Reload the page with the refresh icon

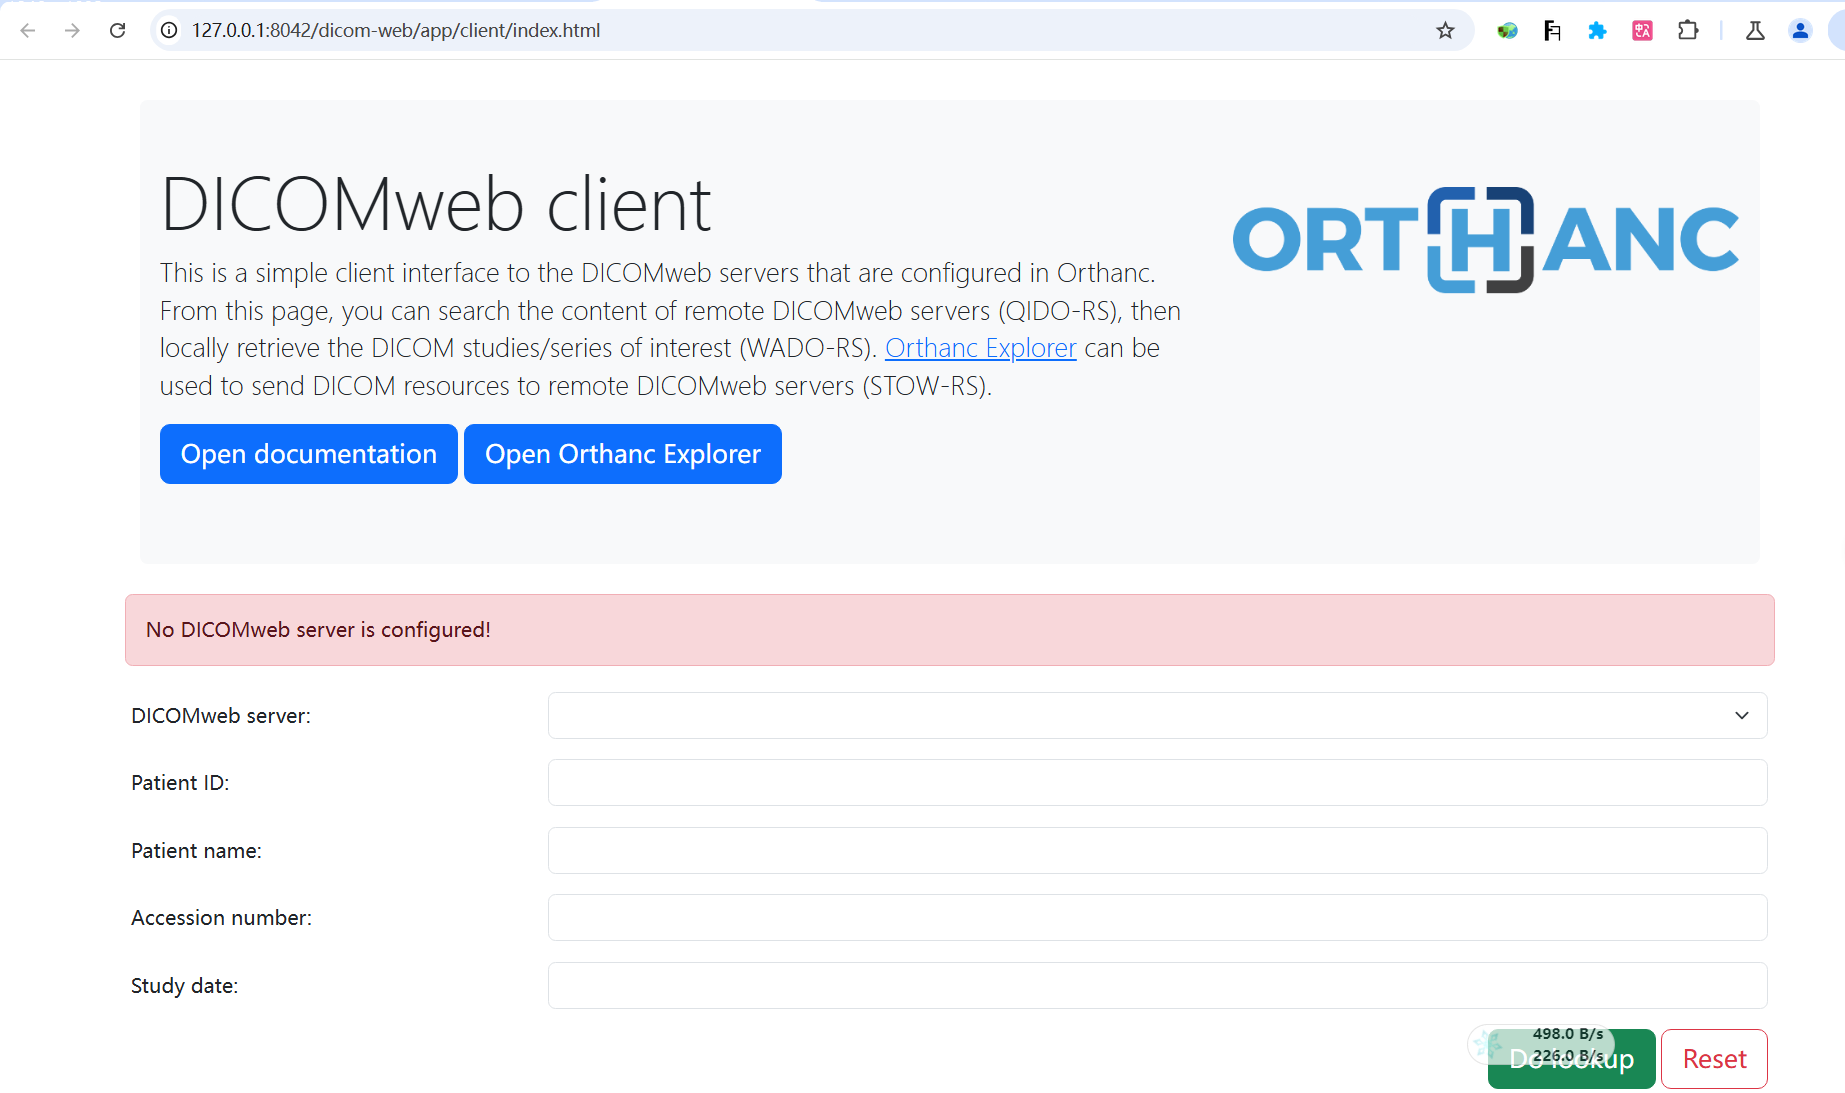(117, 30)
